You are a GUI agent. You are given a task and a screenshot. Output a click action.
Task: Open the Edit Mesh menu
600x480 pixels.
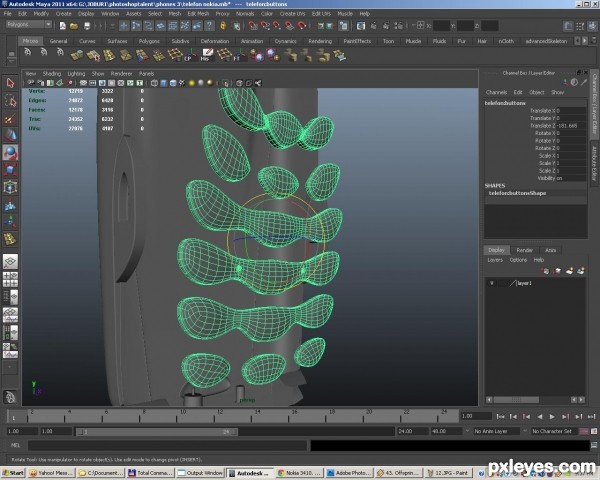[x=198, y=14]
